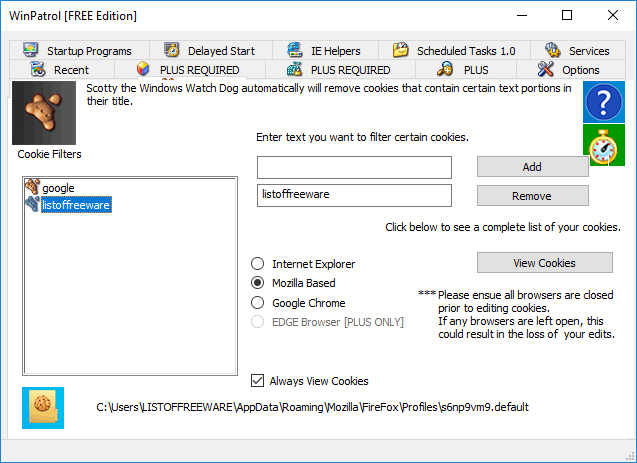Select the Google Chrome radio button
The image size is (637, 463).
258,303
